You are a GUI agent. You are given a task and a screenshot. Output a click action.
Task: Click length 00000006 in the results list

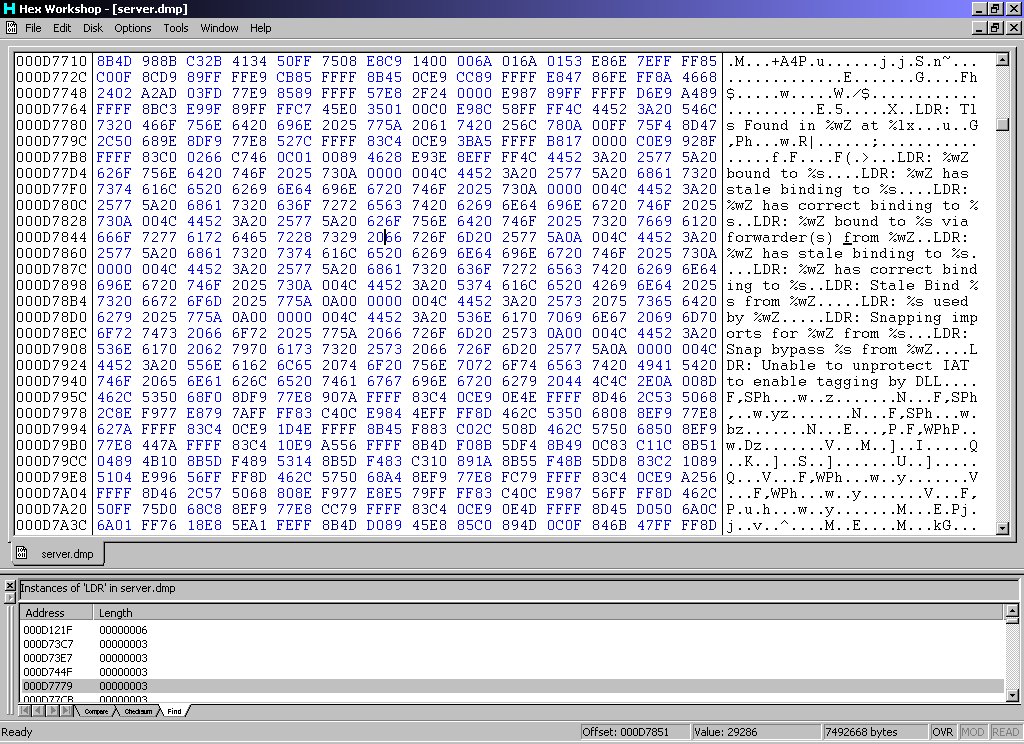[123, 630]
